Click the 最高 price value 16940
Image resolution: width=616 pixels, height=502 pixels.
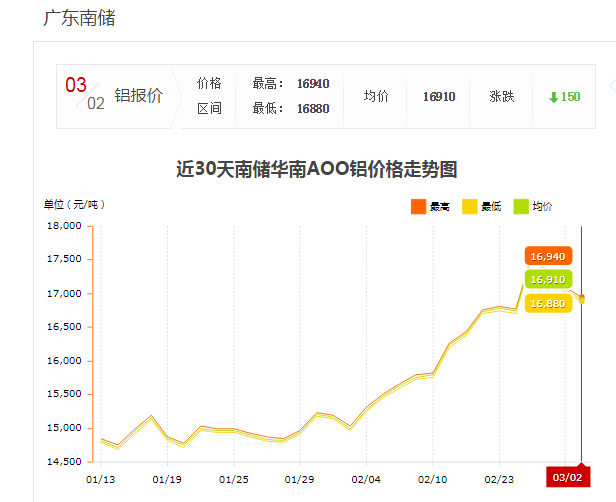tap(313, 84)
